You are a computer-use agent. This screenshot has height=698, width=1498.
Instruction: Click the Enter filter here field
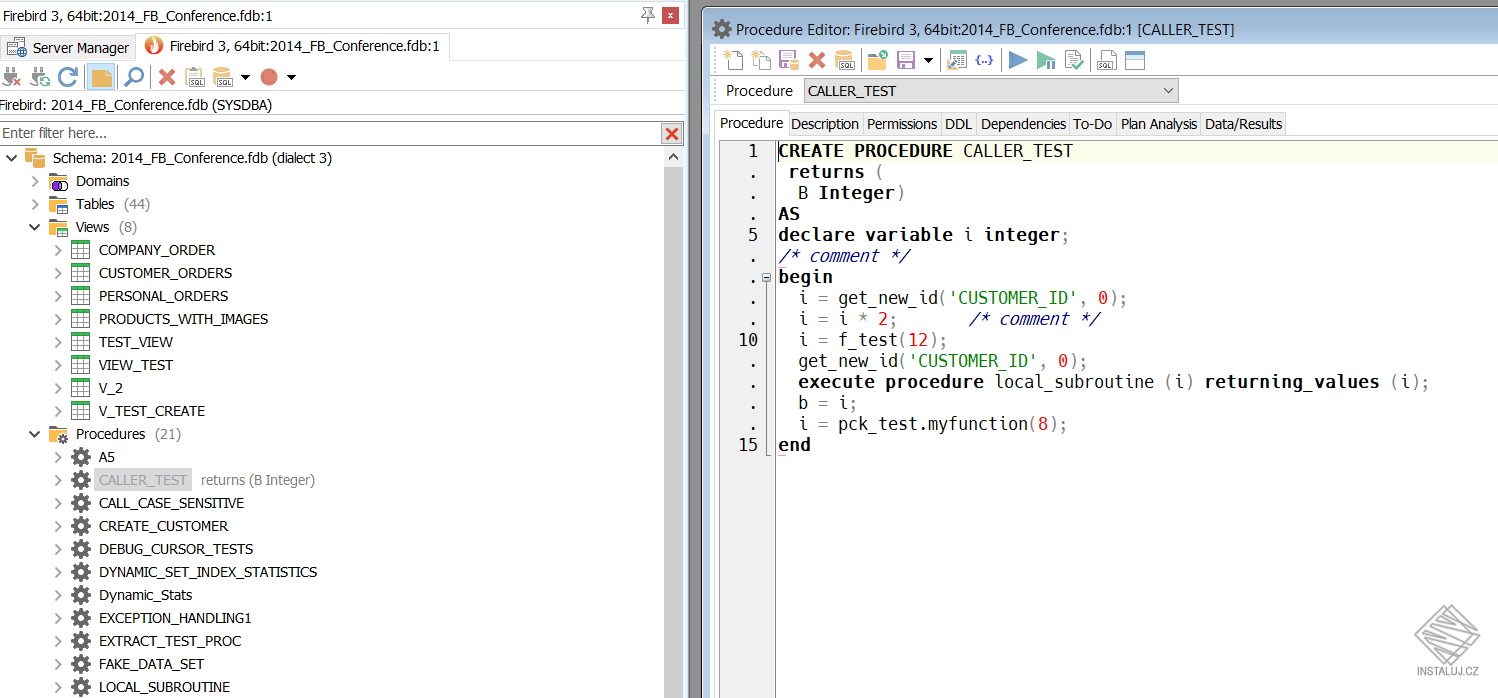point(300,133)
